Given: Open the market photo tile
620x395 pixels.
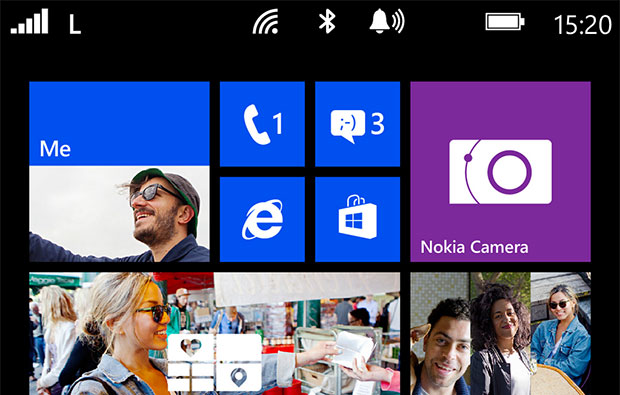Looking at the screenshot, I should click(x=215, y=333).
